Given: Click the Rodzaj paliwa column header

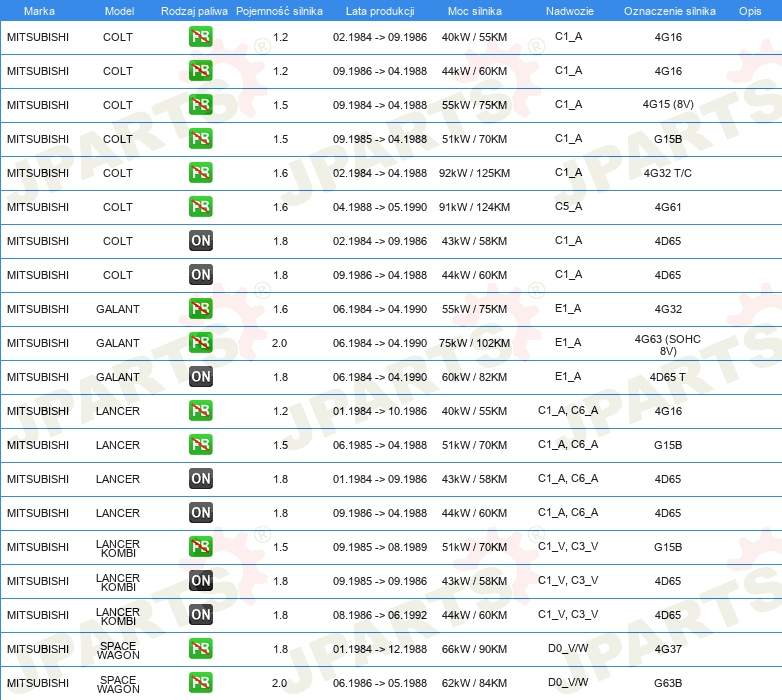Looking at the screenshot, I should click(194, 11).
